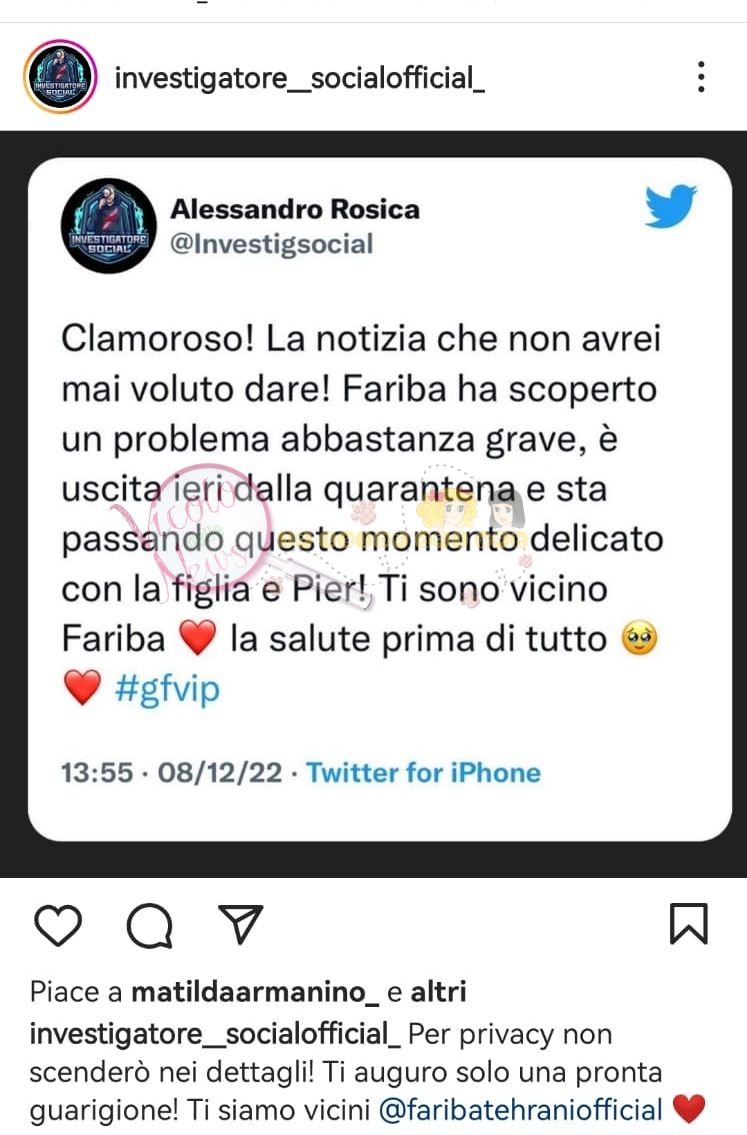Viewport: 747px width, 1135px height.
Task: Open three-dot post options menu
Action: tap(701, 77)
